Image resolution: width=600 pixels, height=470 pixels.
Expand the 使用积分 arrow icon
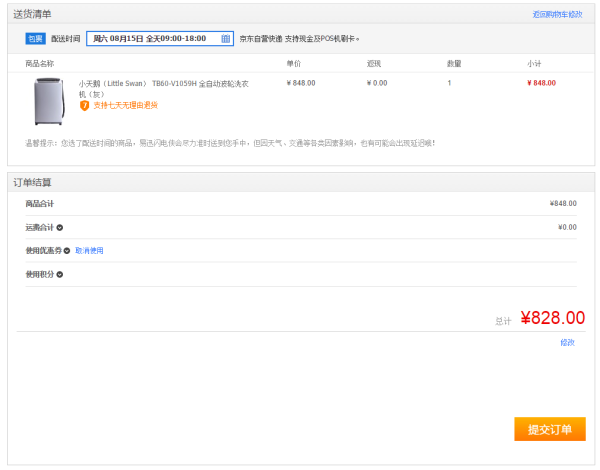60,275
